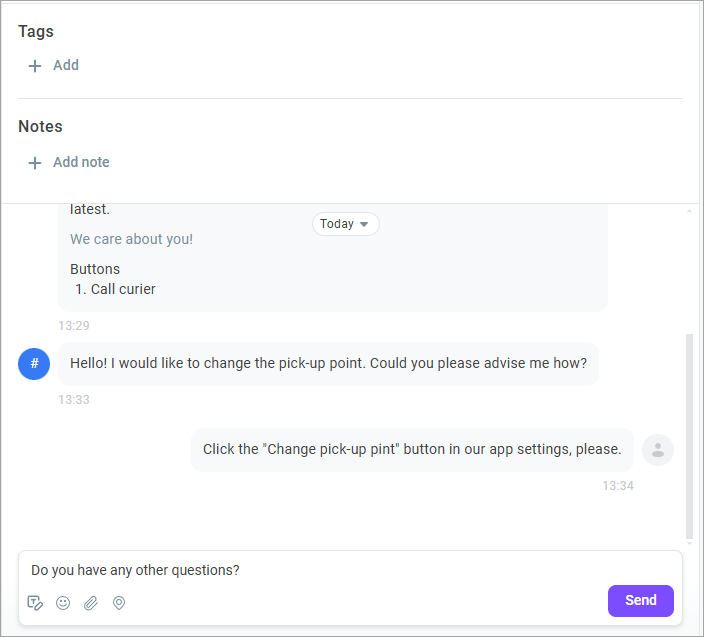Select the agent reply about app settings
Screen dimensions: 704x637
point(412,450)
